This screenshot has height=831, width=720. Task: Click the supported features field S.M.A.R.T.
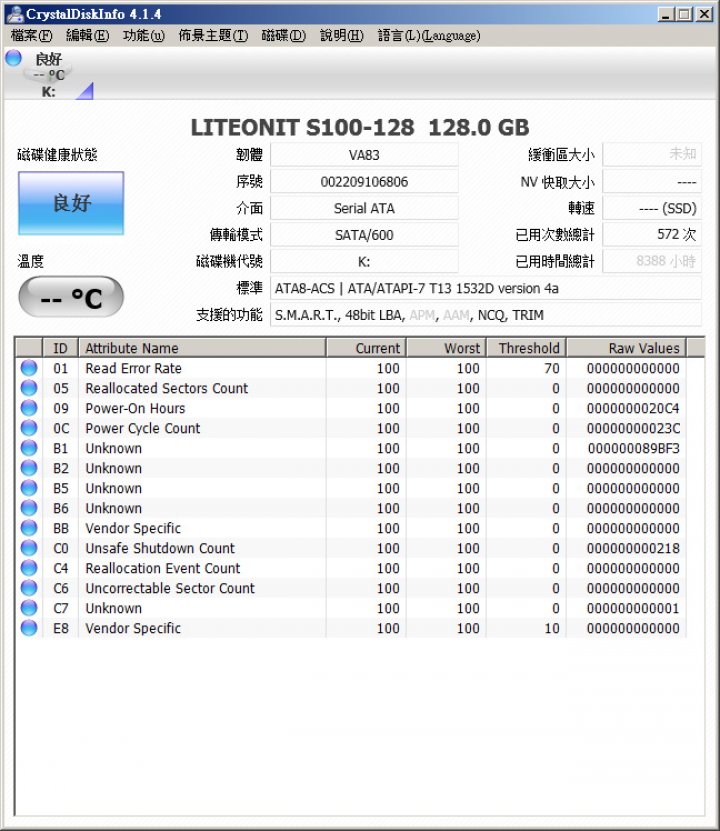coord(486,315)
